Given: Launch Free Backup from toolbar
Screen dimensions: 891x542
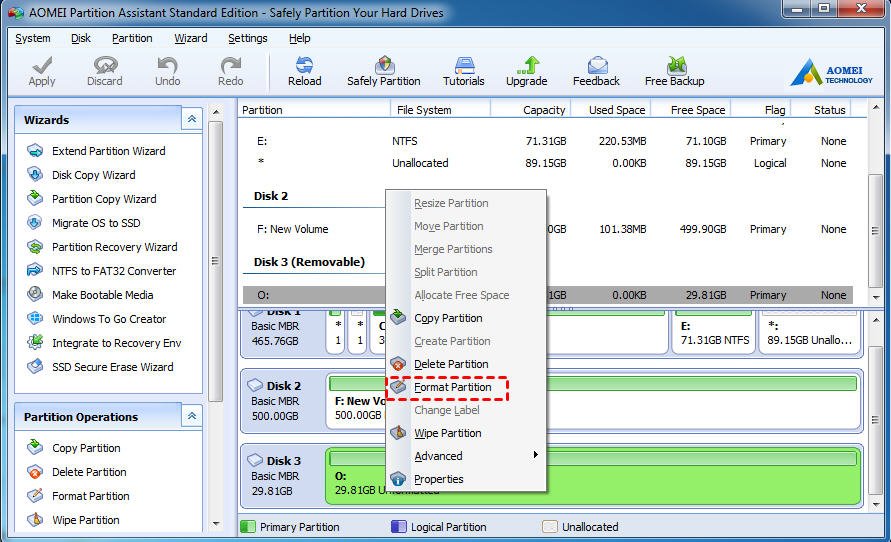Looking at the screenshot, I should tap(675, 71).
